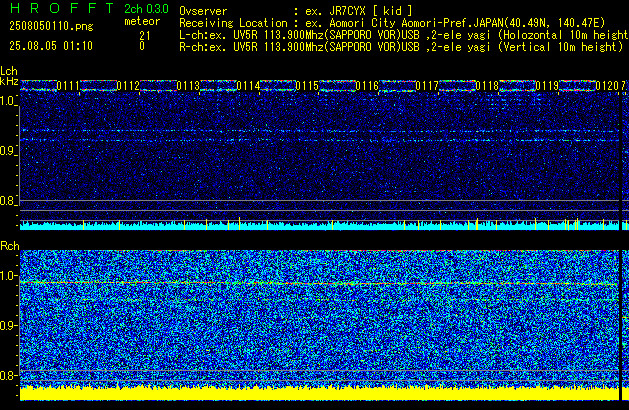Click the HROFFT title text
This screenshot has height=410, width=629.
click(x=62, y=8)
